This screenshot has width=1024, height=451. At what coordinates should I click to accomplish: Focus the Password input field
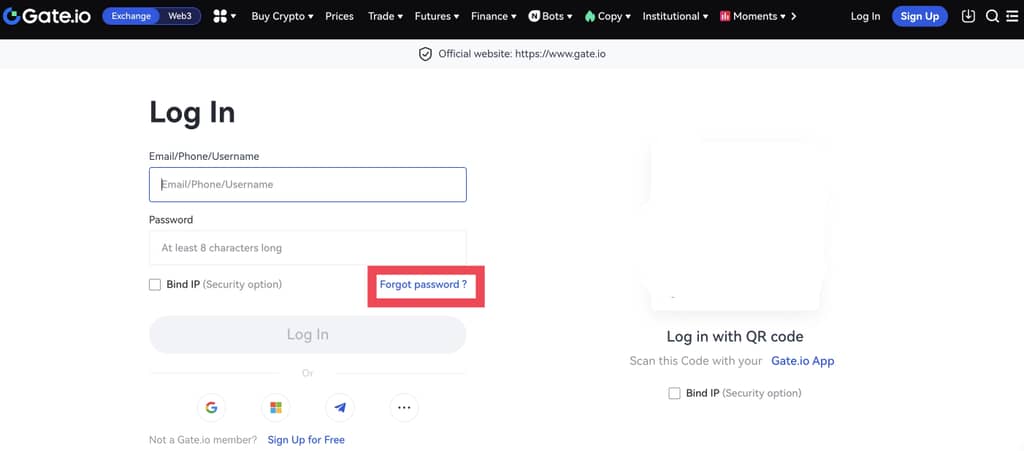pos(307,248)
